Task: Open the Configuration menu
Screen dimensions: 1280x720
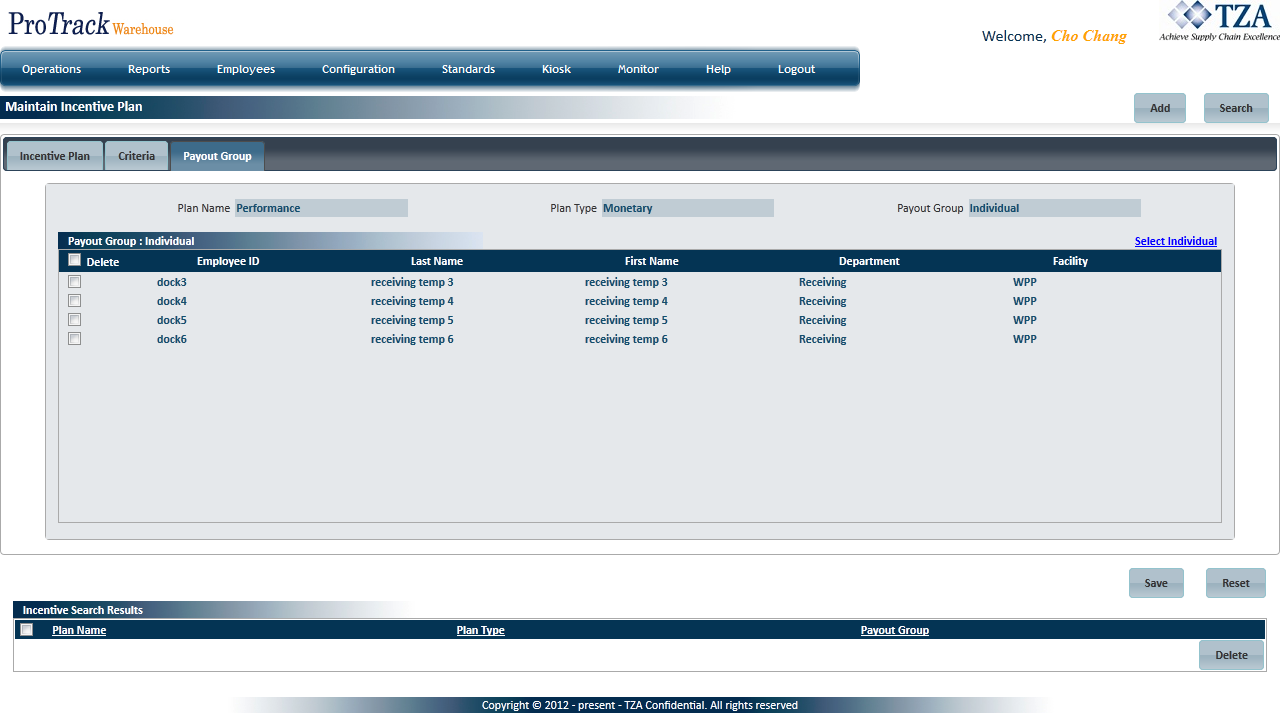Action: 358,69
